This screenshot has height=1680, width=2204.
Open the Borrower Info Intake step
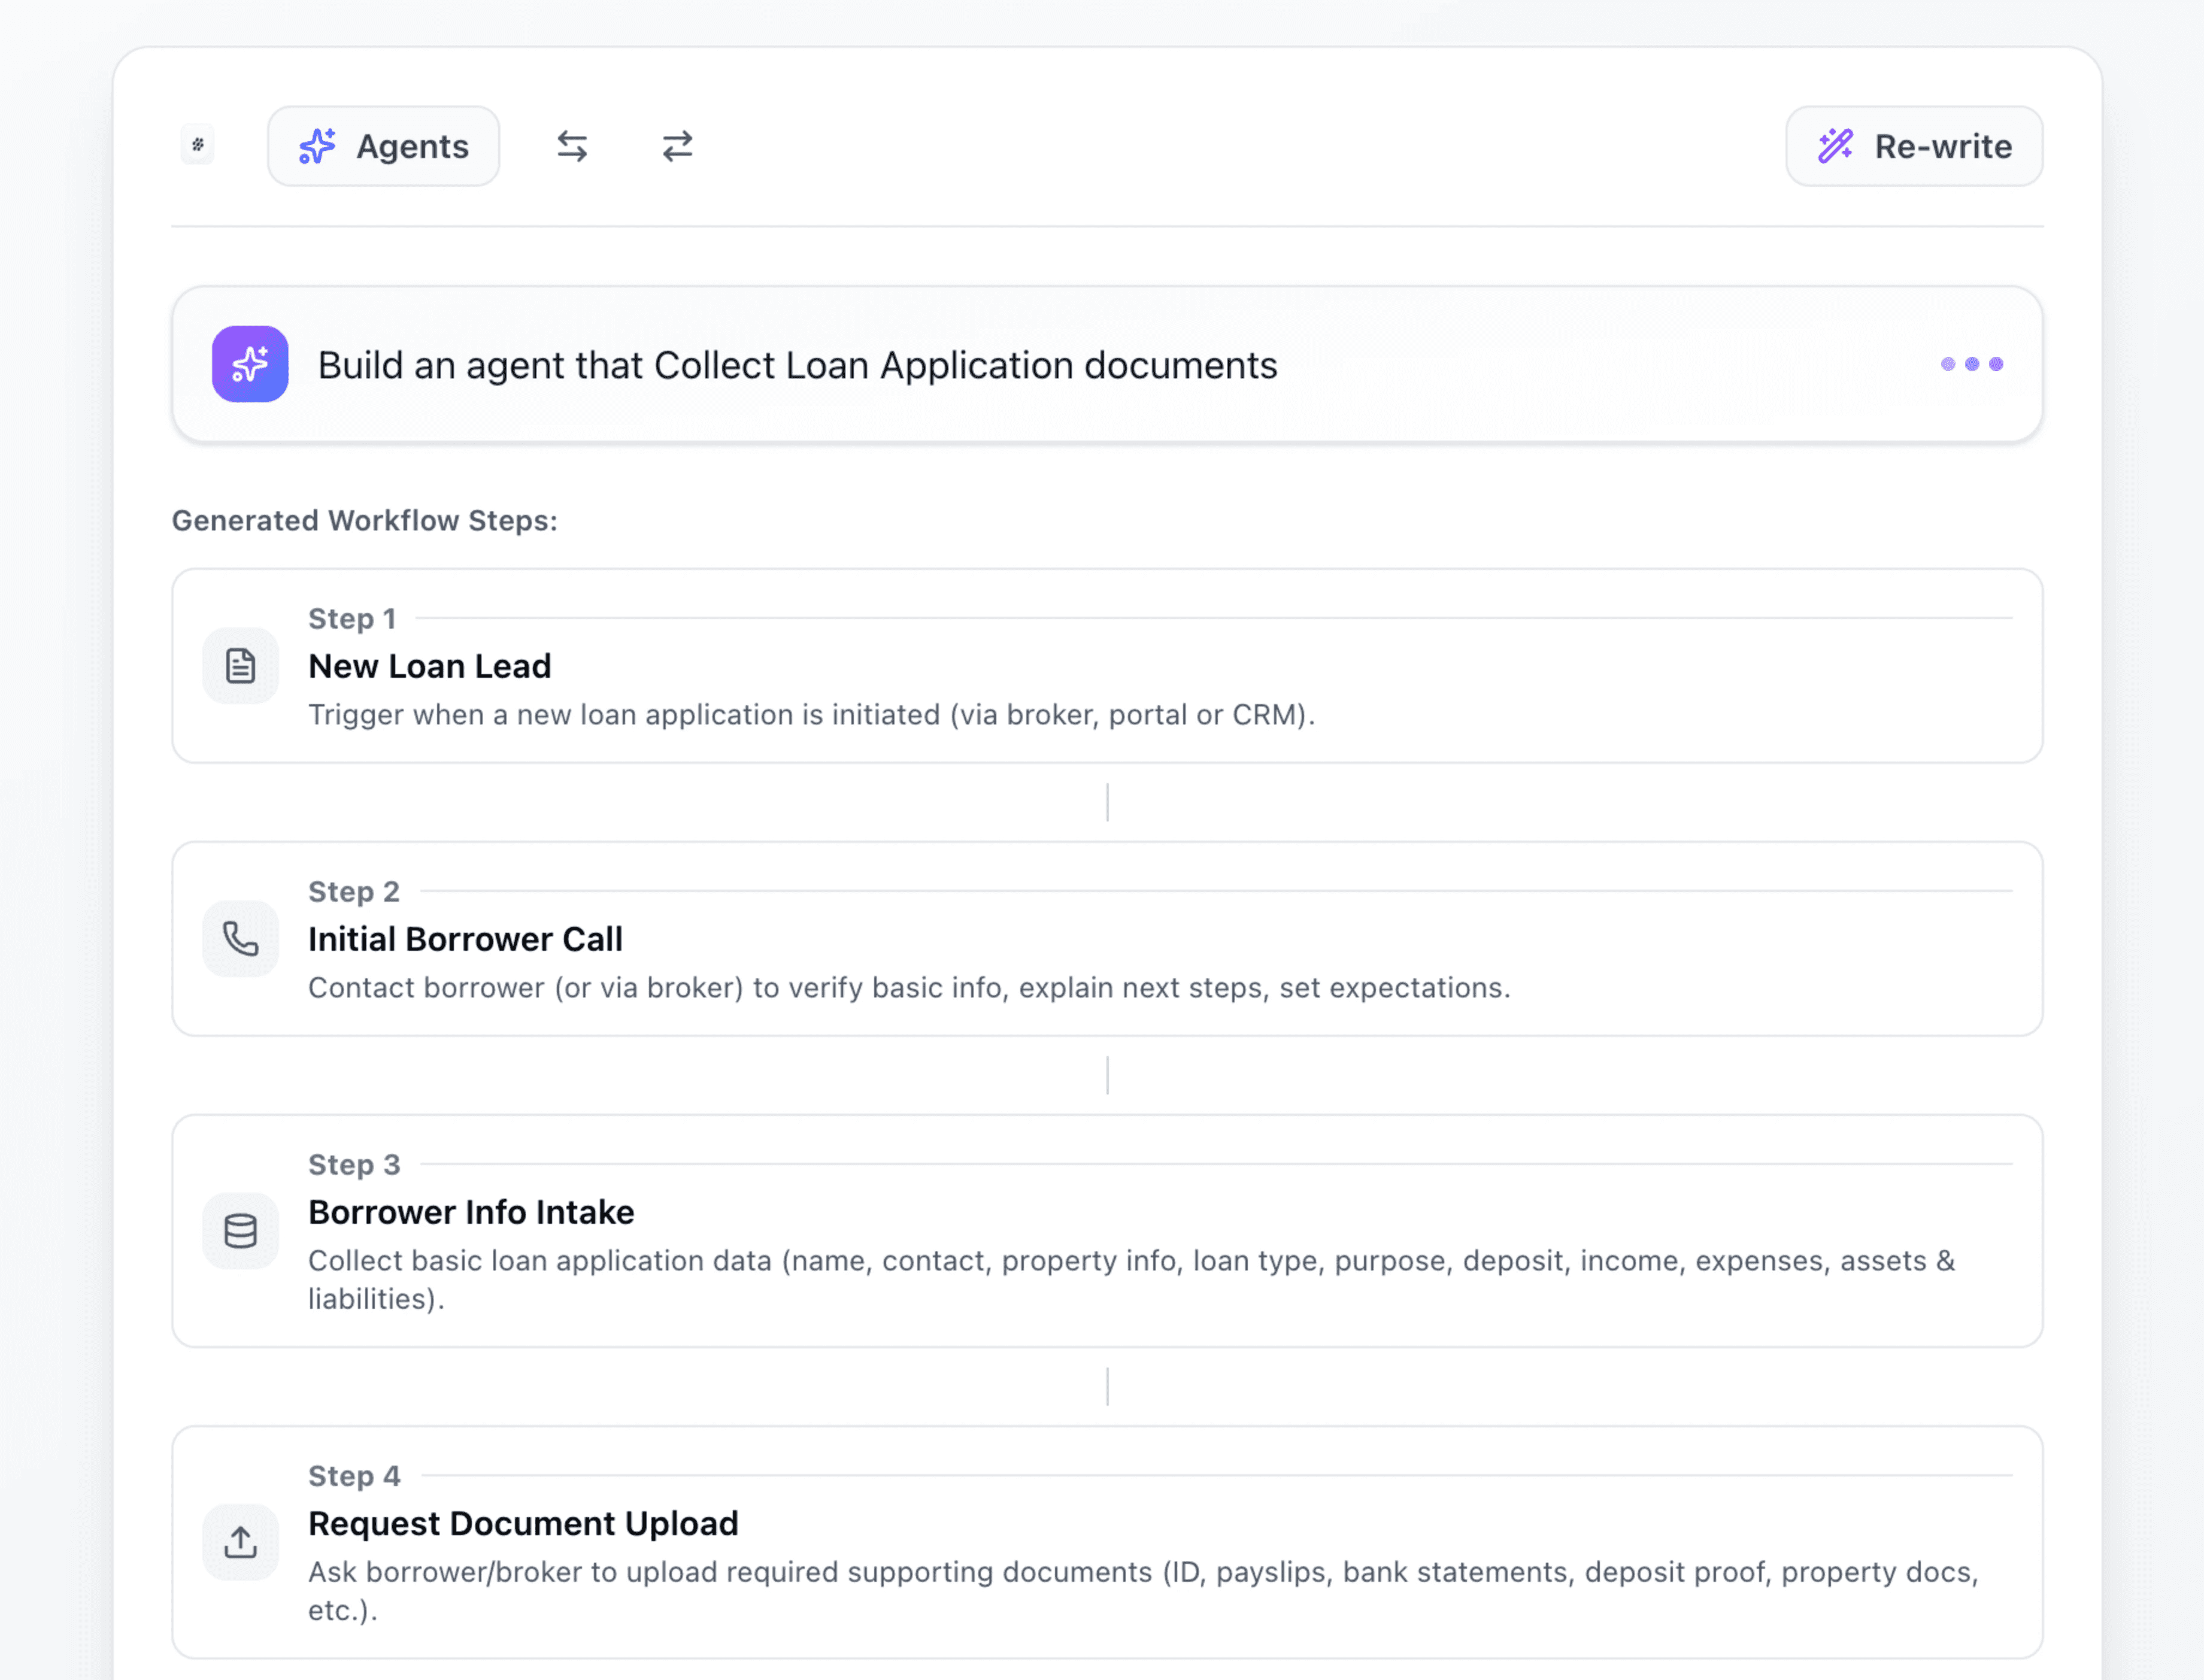click(471, 1212)
